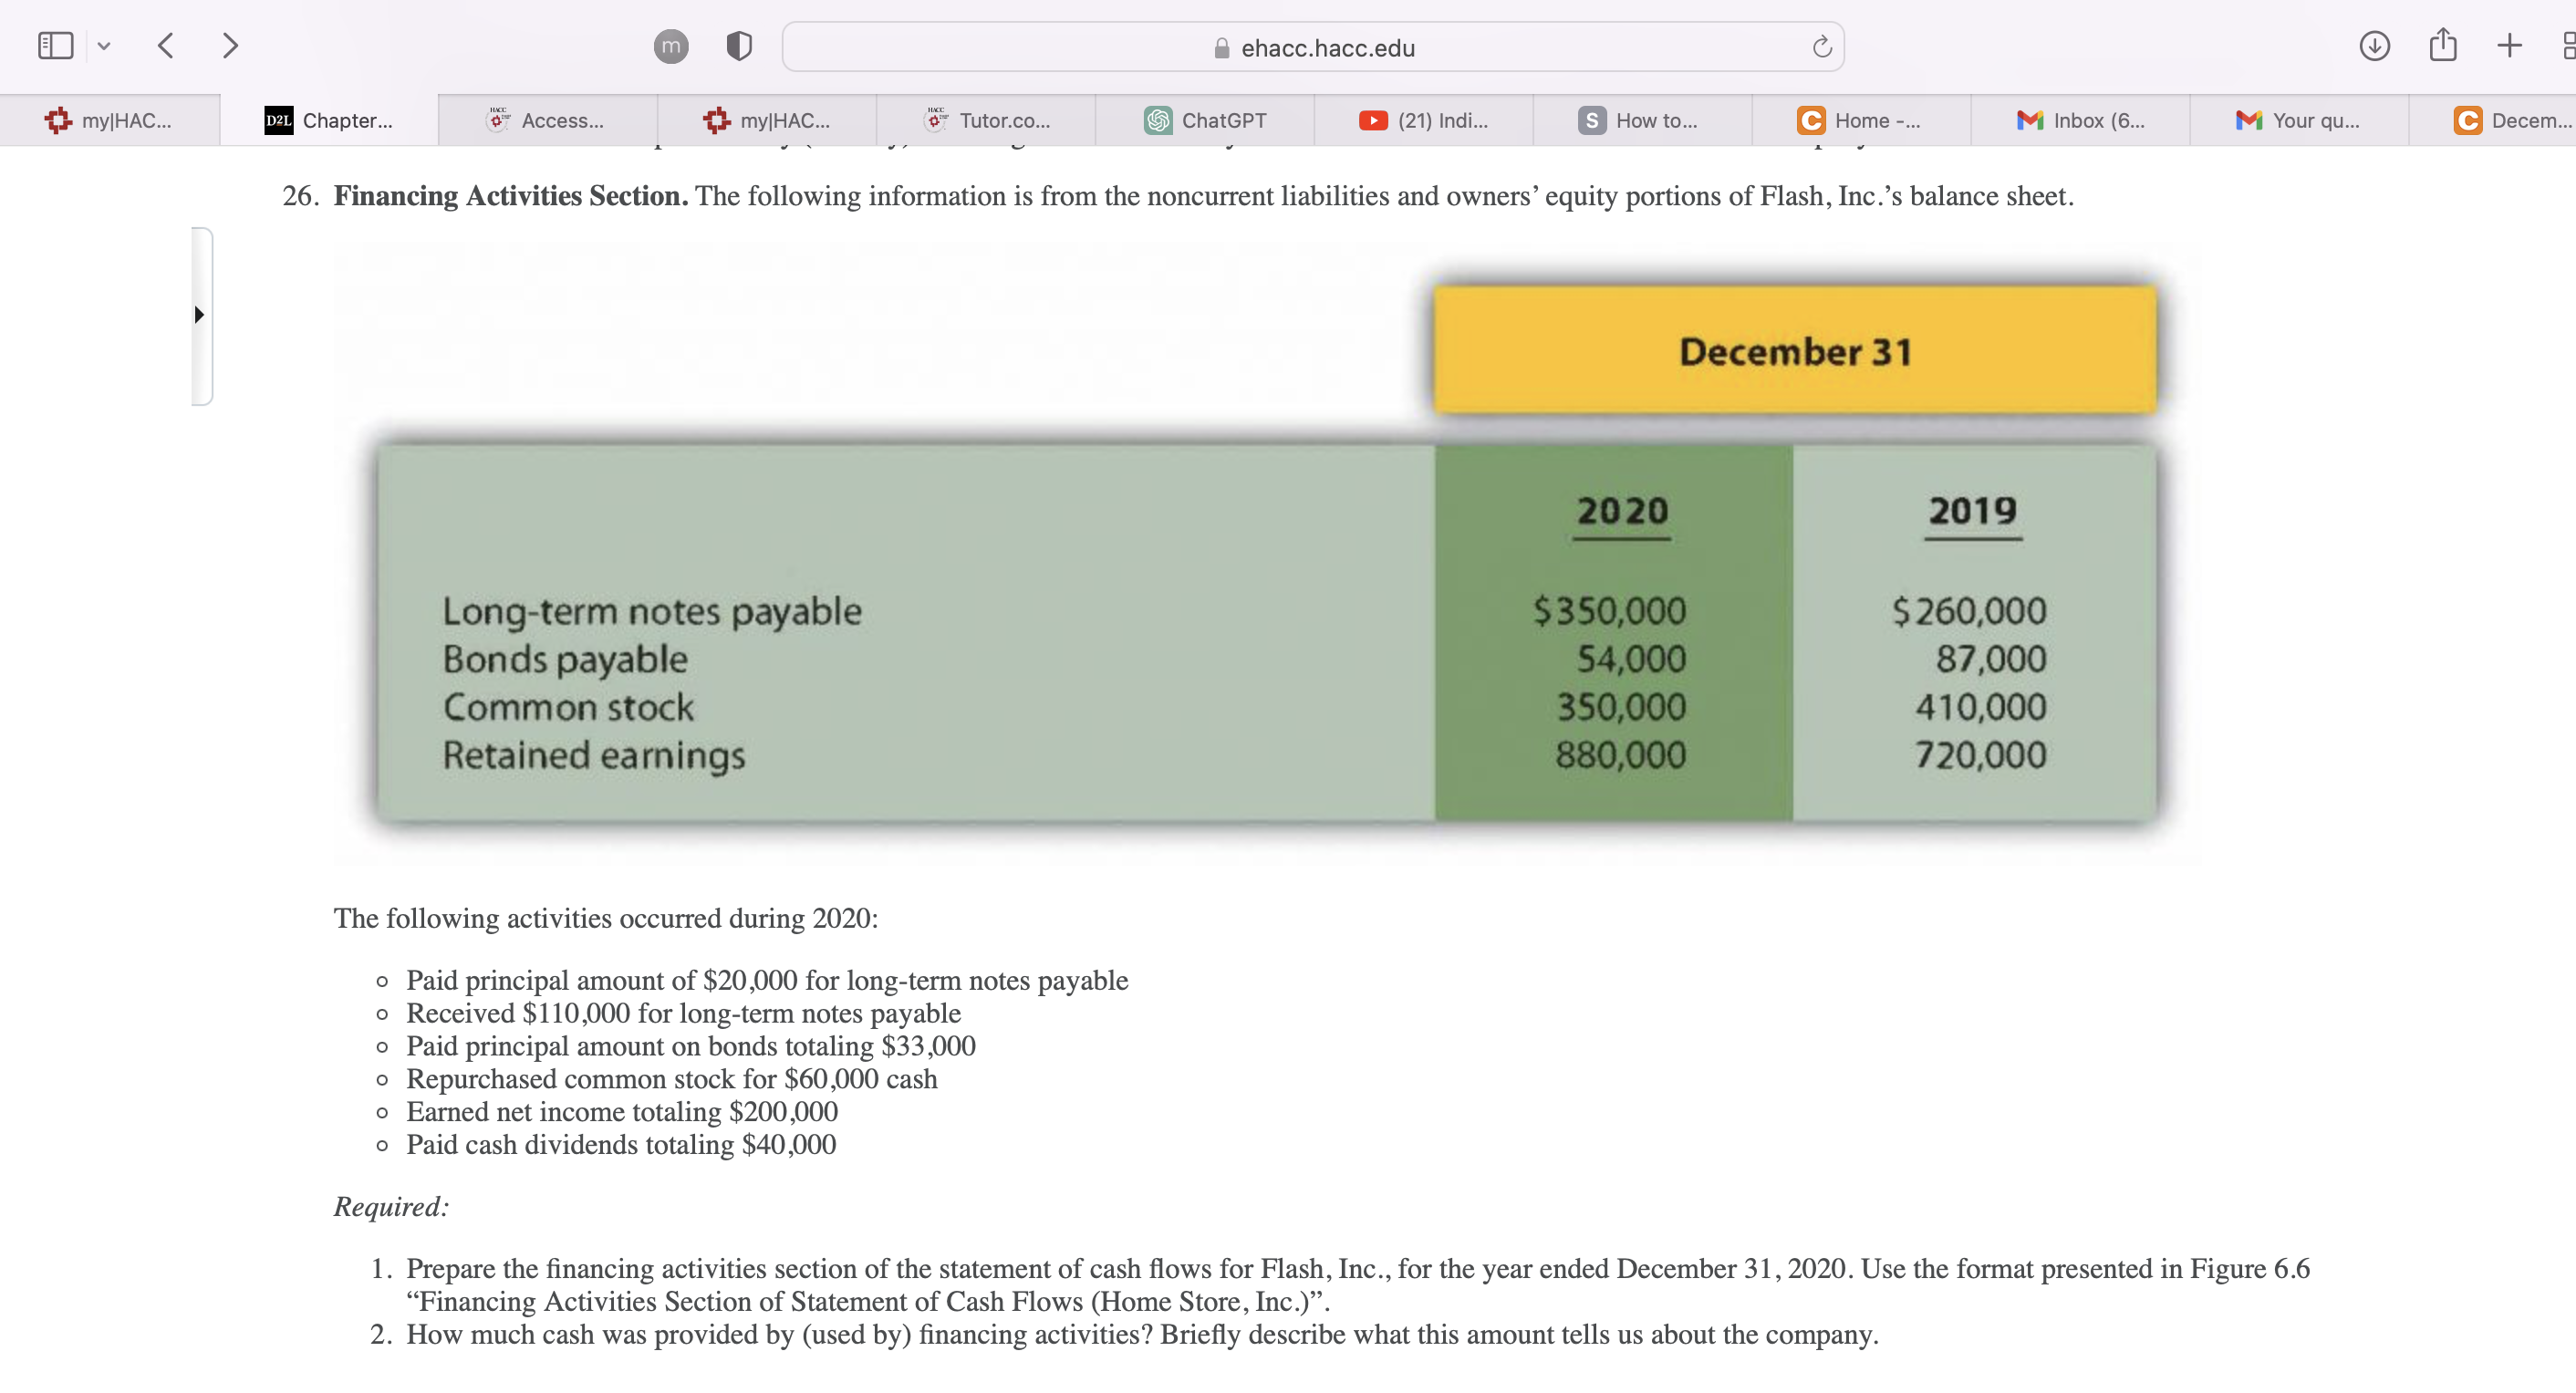Click the yellow December 31 header
2576x1393 pixels.
(x=1794, y=351)
